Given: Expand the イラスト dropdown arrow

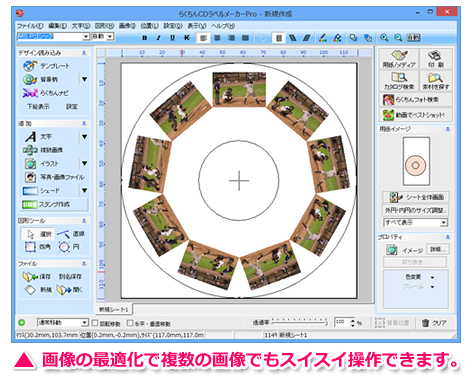Looking at the screenshot, I should tap(84, 163).
